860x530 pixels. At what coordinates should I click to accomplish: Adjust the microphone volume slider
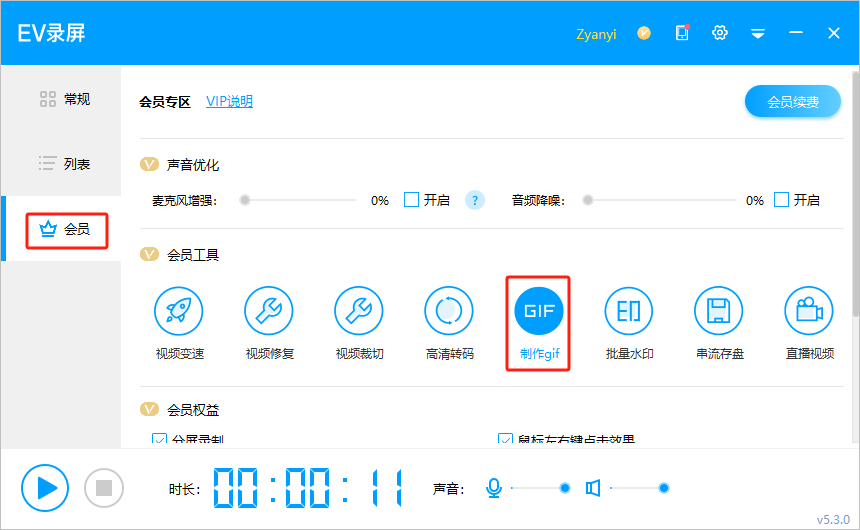564,488
